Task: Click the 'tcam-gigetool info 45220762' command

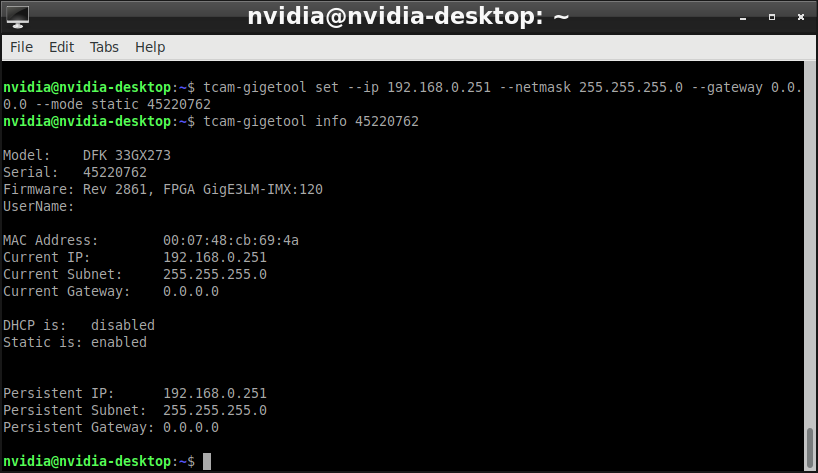Action: point(311,122)
